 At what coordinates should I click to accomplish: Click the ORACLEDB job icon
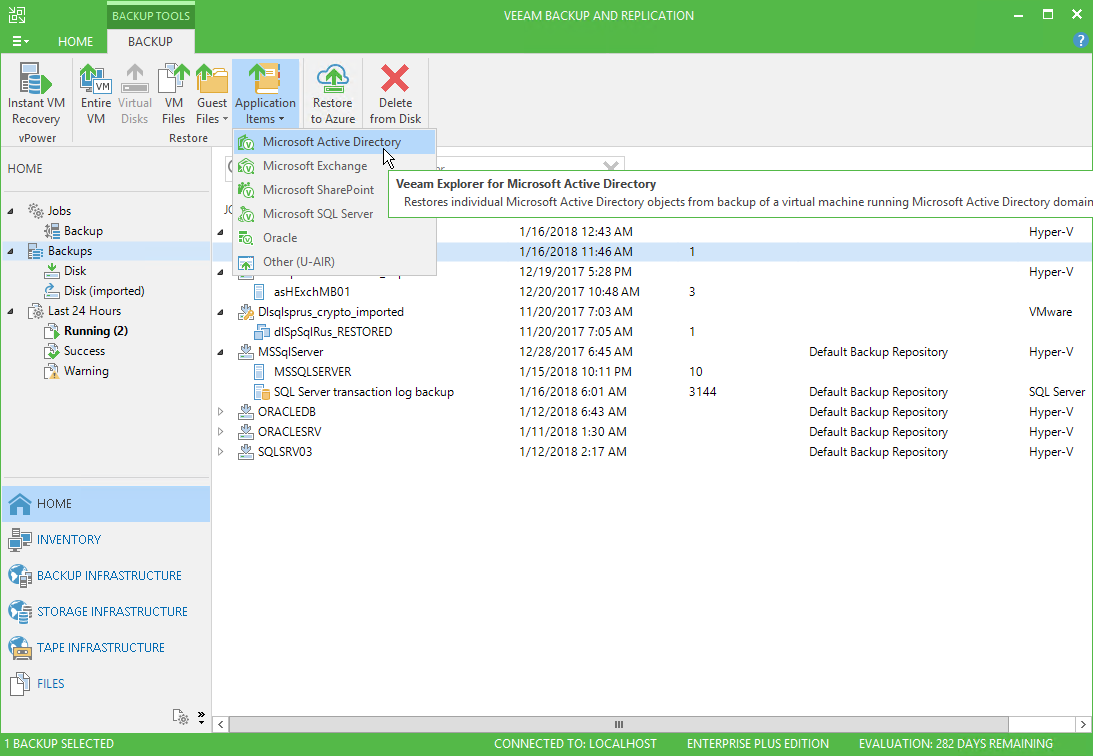click(245, 412)
